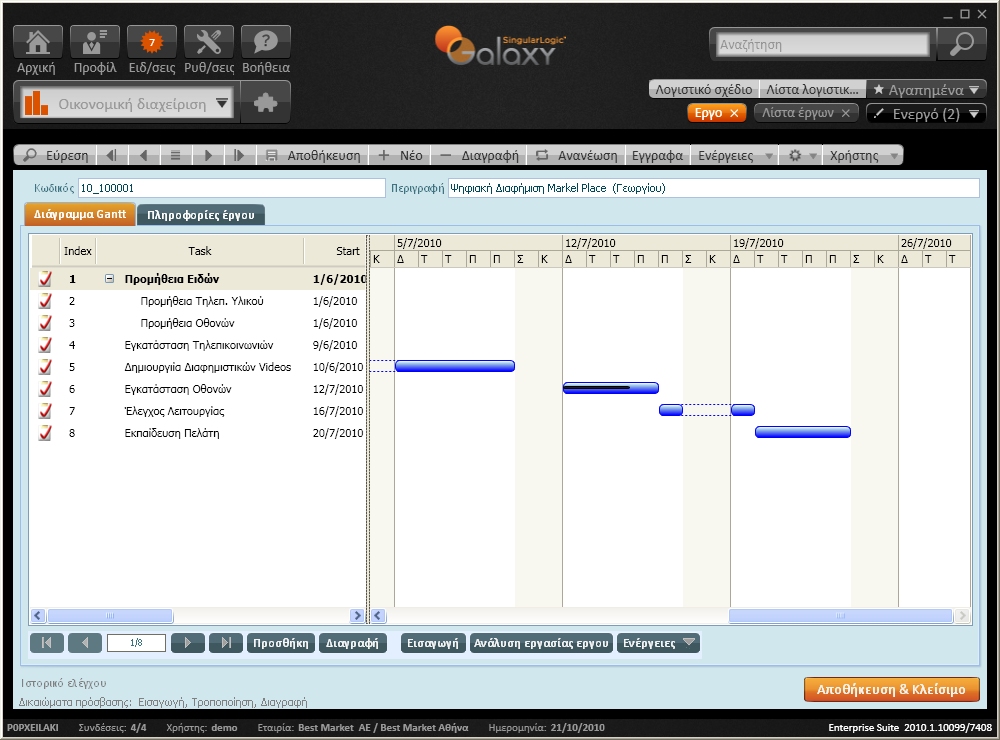This screenshot has width=1000, height=740.
Task: Click the puzzle piece modules icon
Action: click(x=266, y=102)
